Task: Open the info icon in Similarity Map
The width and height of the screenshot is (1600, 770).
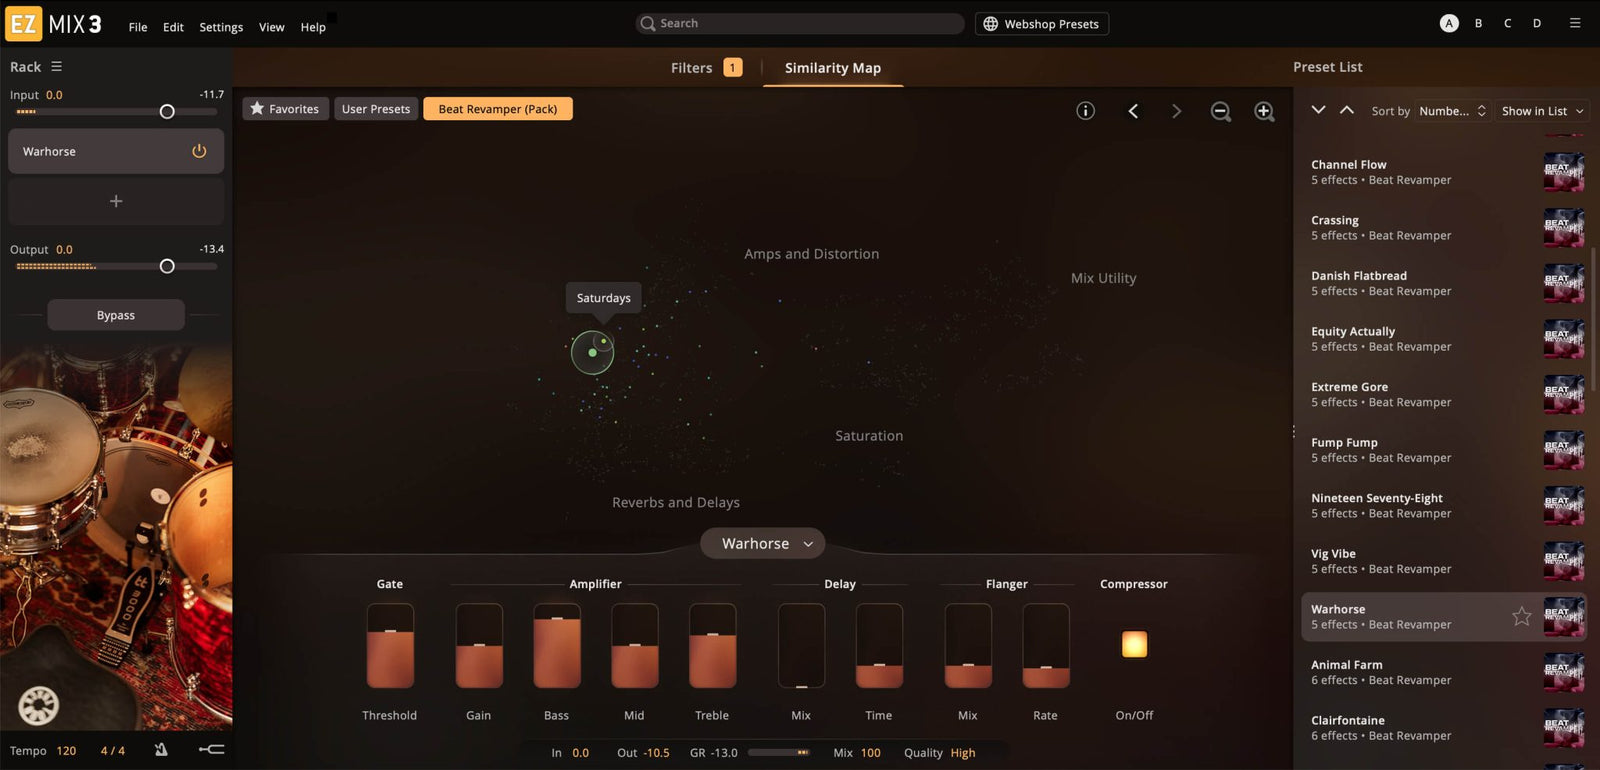Action: click(x=1085, y=111)
